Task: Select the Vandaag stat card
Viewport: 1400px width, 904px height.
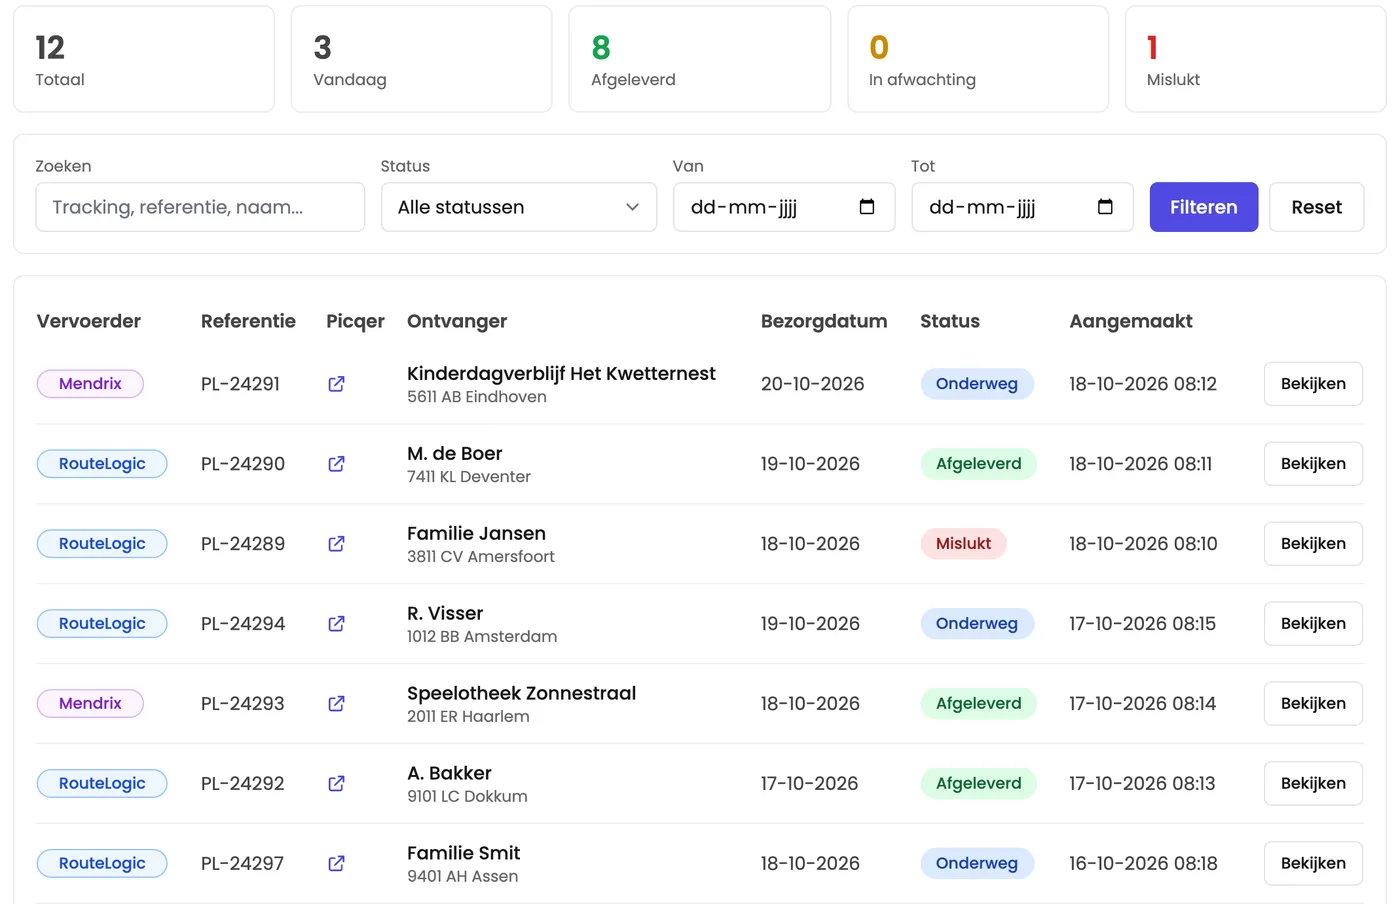Action: 422,59
